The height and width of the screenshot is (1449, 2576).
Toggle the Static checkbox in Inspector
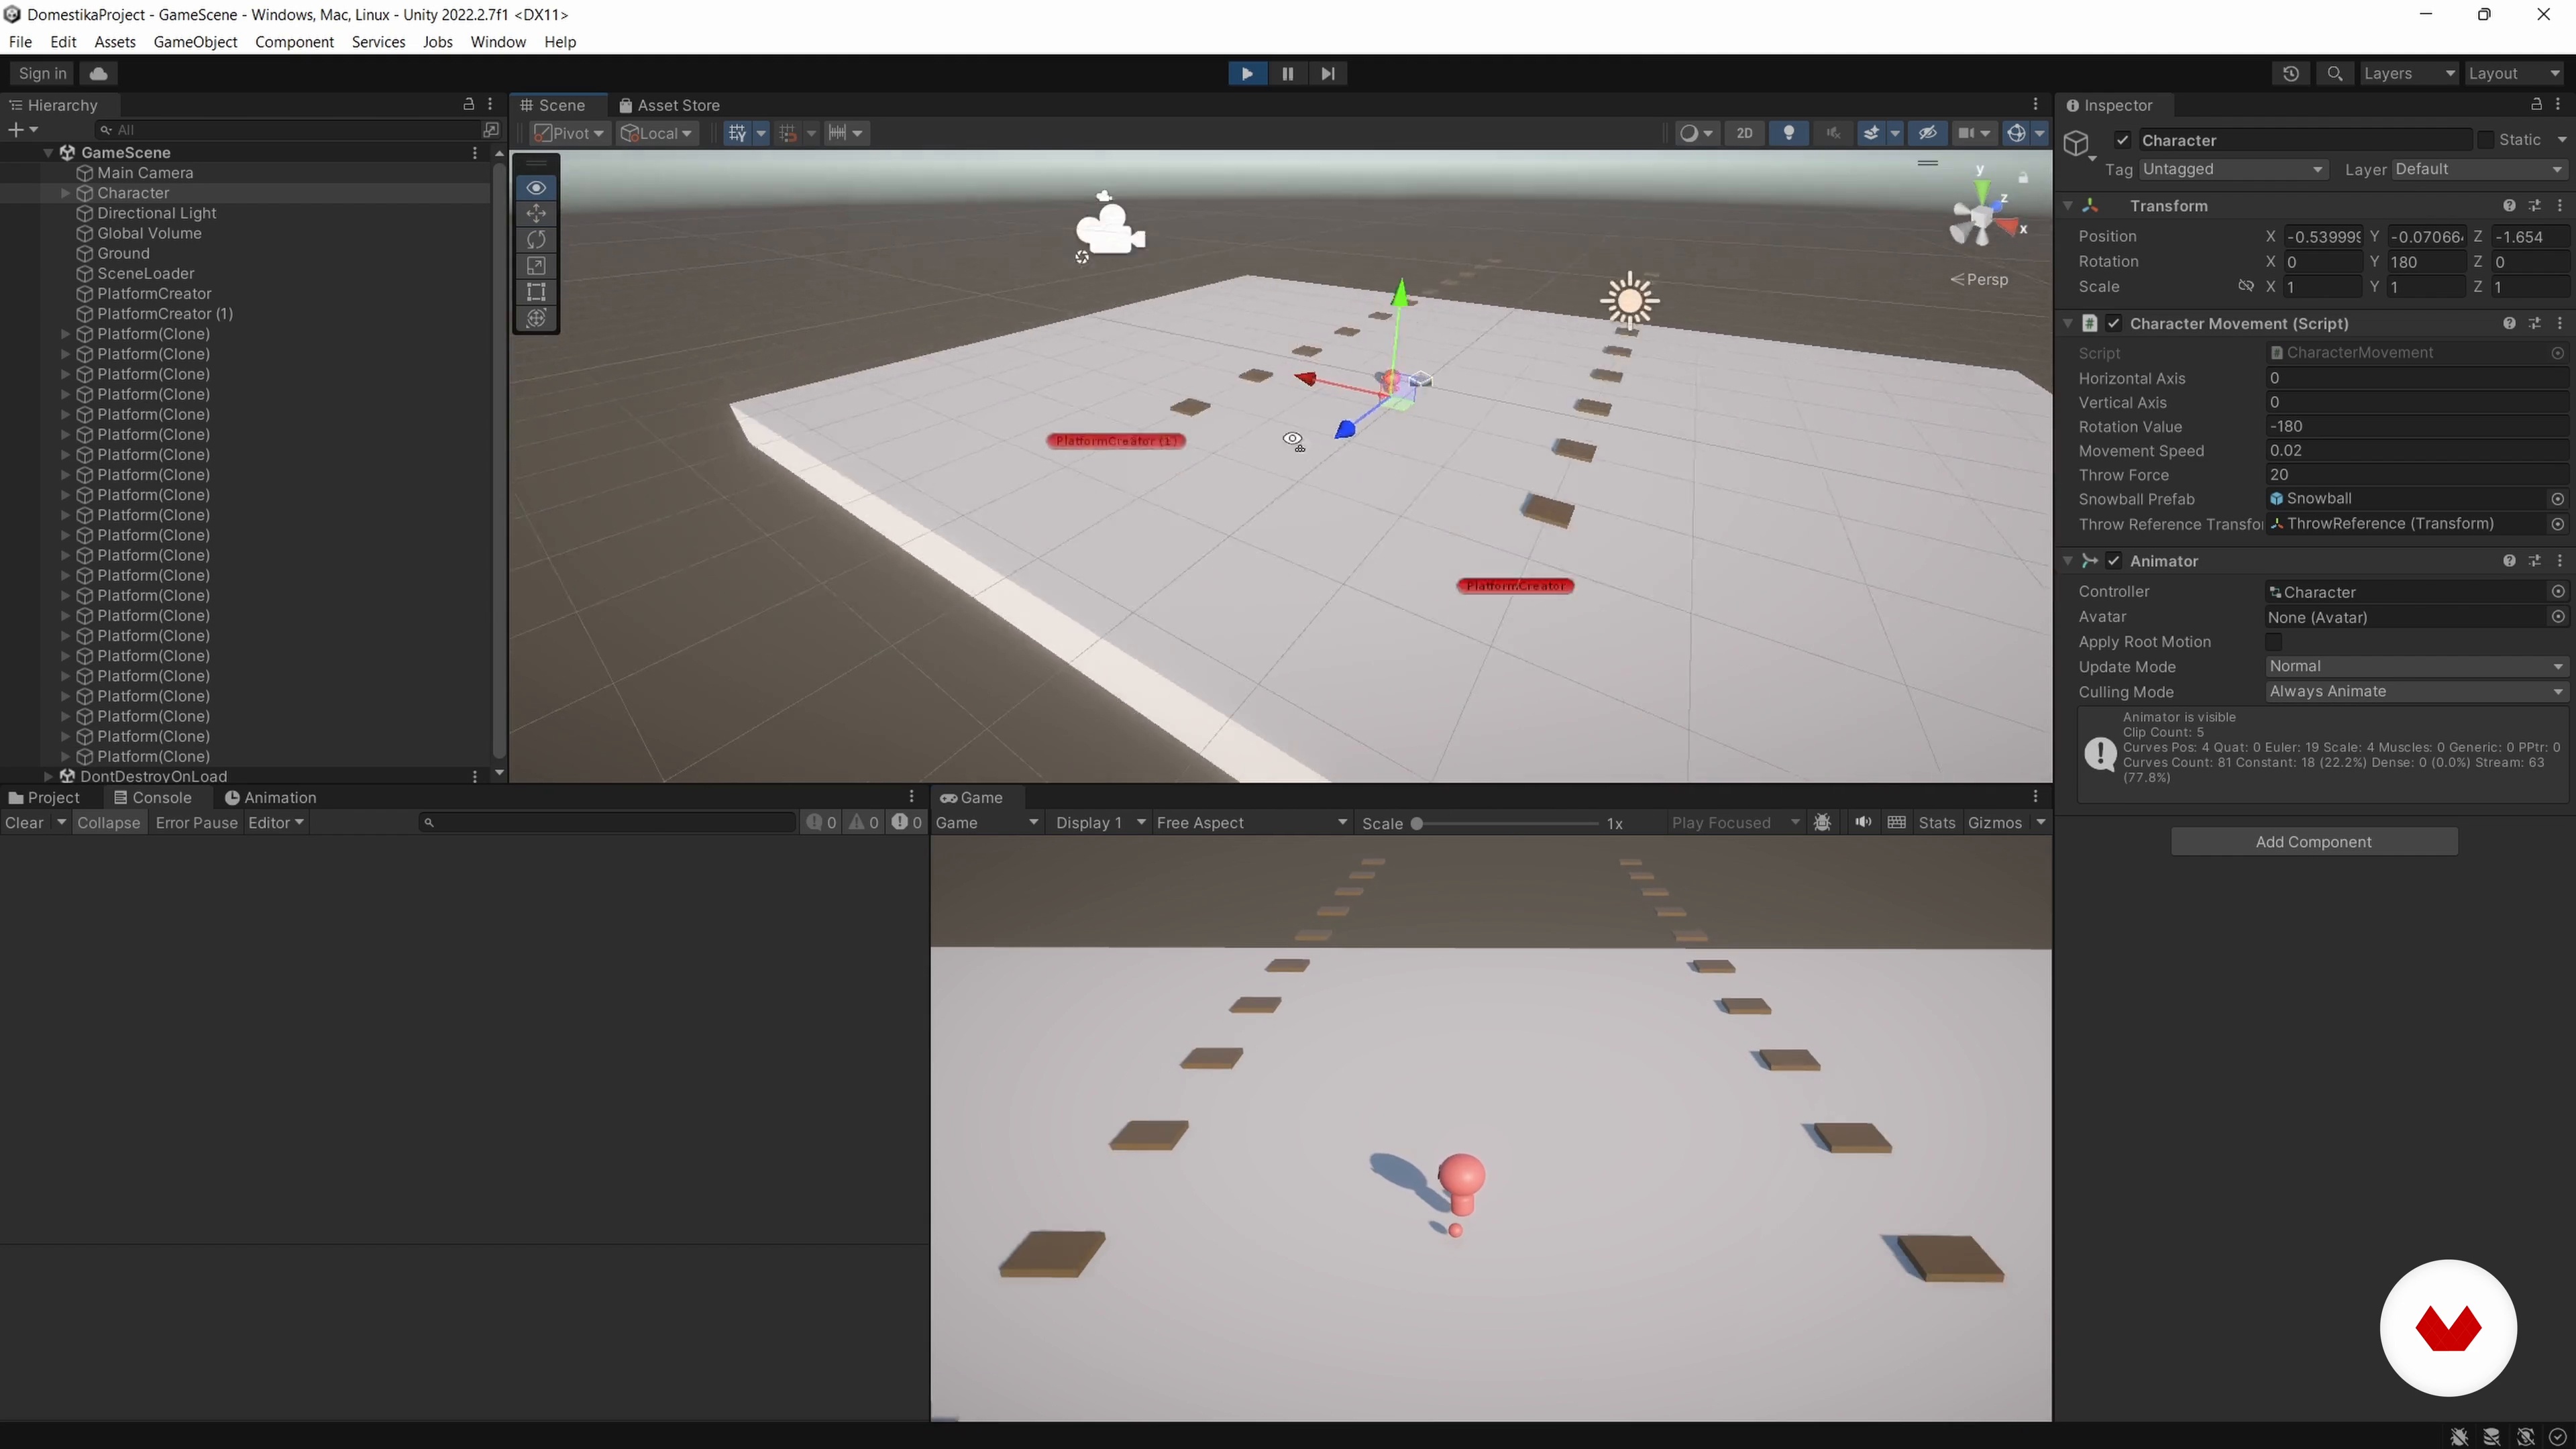[x=2486, y=140]
